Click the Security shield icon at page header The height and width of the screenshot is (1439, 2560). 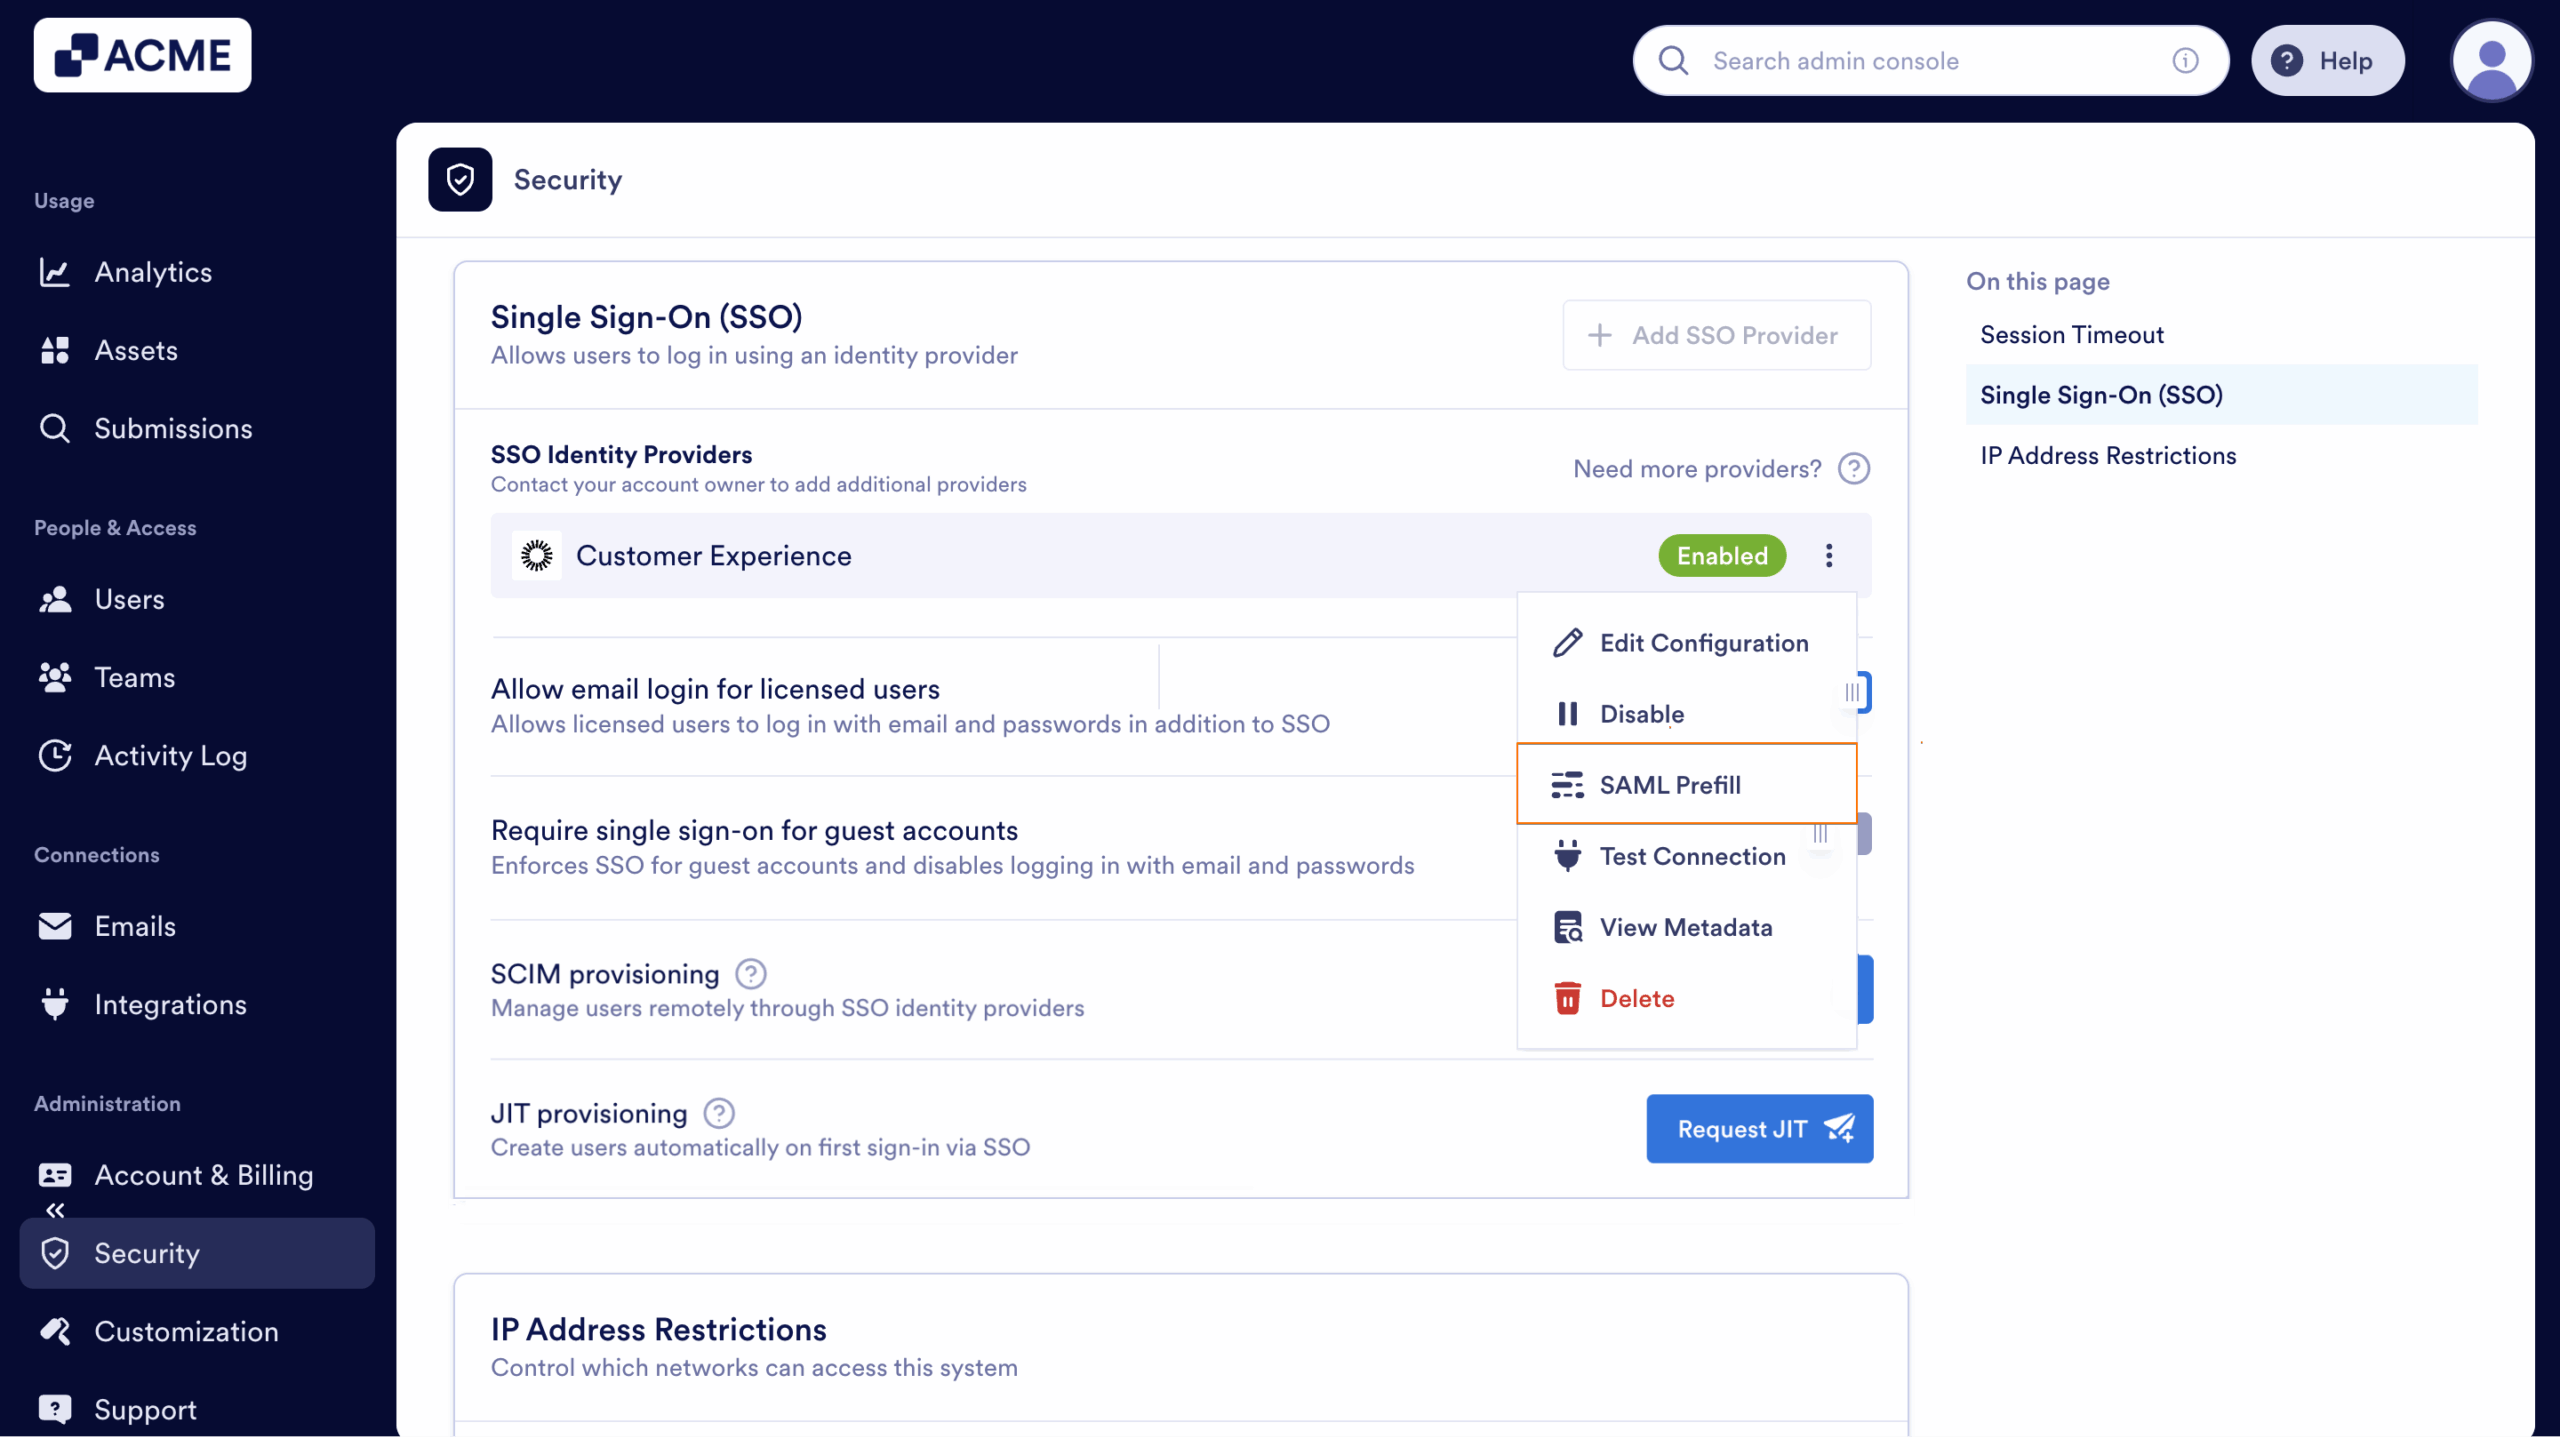coord(460,179)
